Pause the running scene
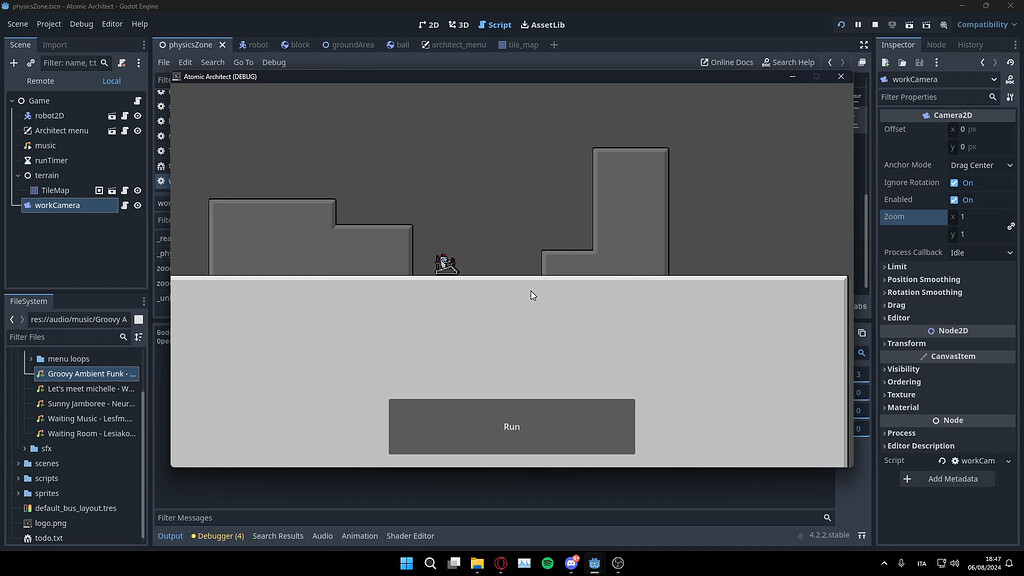The width and height of the screenshot is (1024, 576). click(x=856, y=25)
